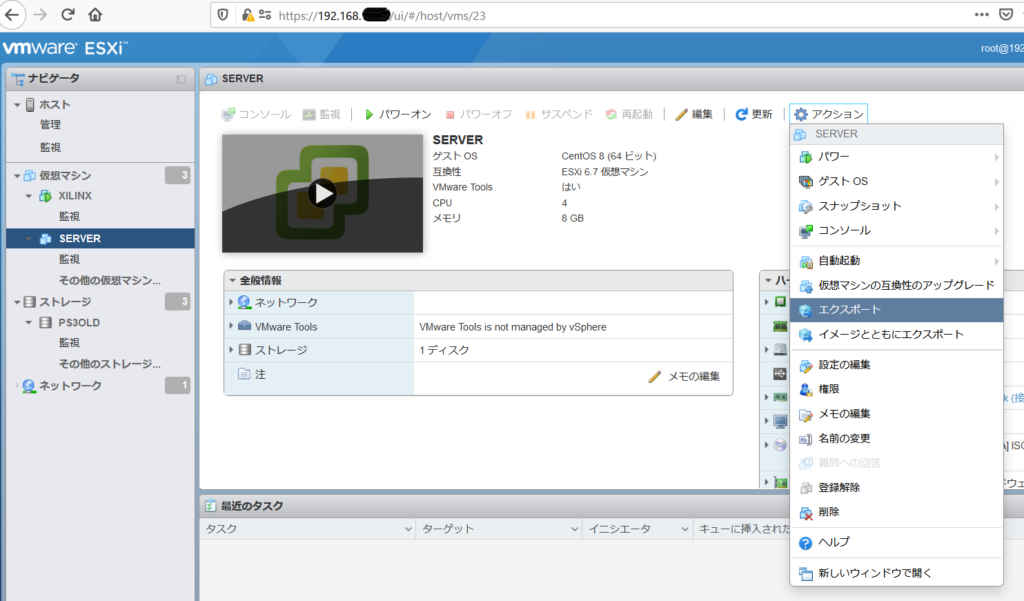Choose 削除 in the actions menu

coord(828,512)
